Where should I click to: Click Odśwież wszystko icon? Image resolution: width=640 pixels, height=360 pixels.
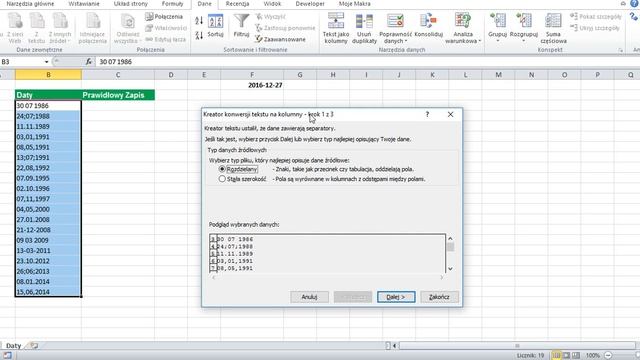(x=128, y=21)
